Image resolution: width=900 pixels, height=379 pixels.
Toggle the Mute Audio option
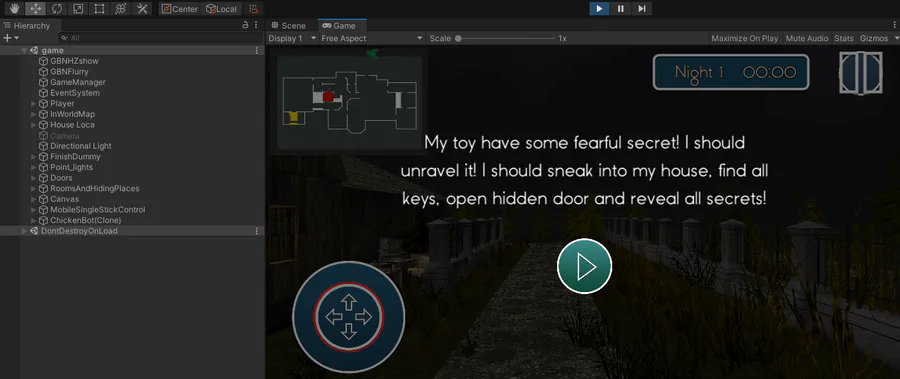[806, 38]
